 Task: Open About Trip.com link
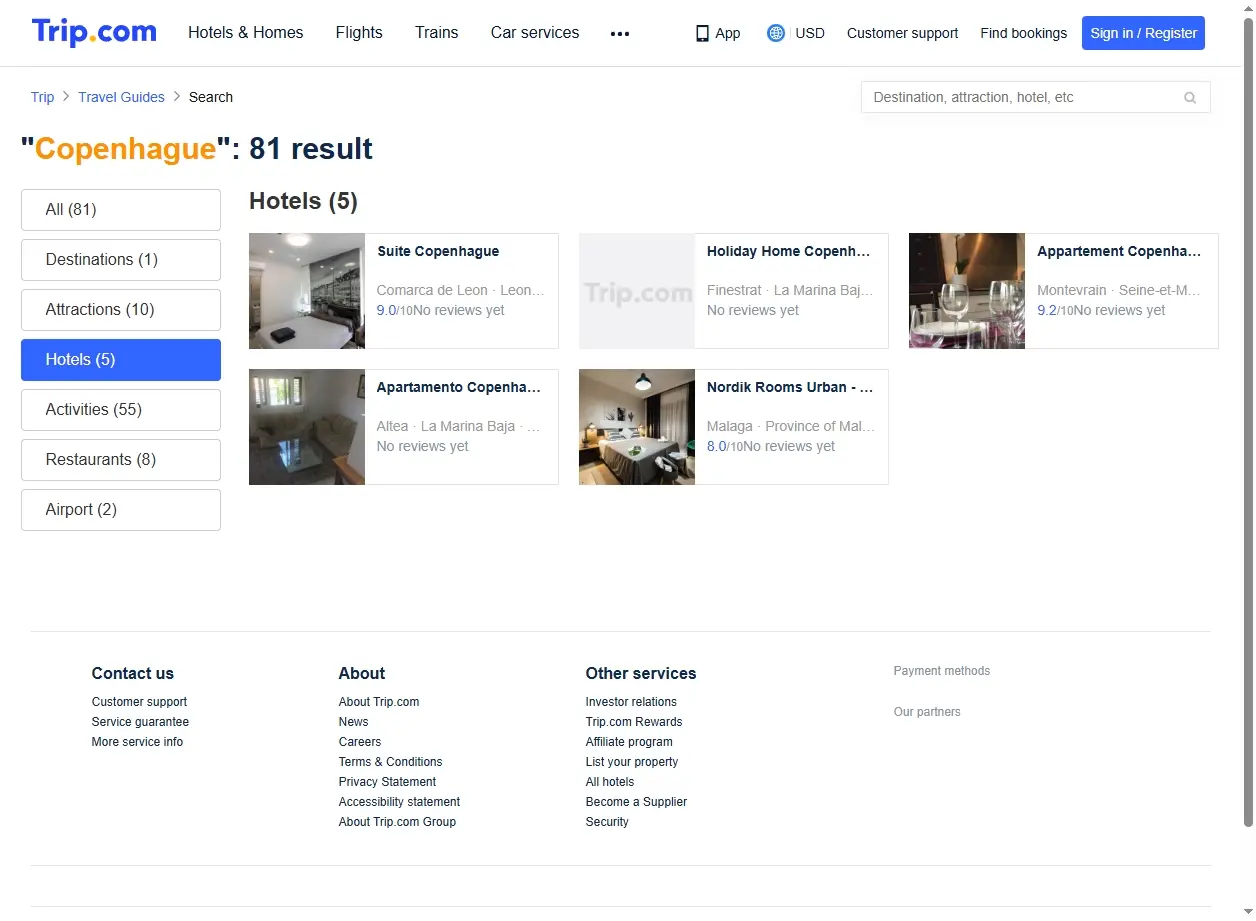(x=379, y=702)
